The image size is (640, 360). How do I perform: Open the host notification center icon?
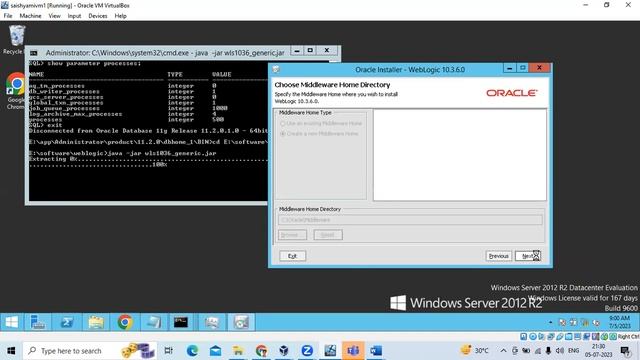625,351
